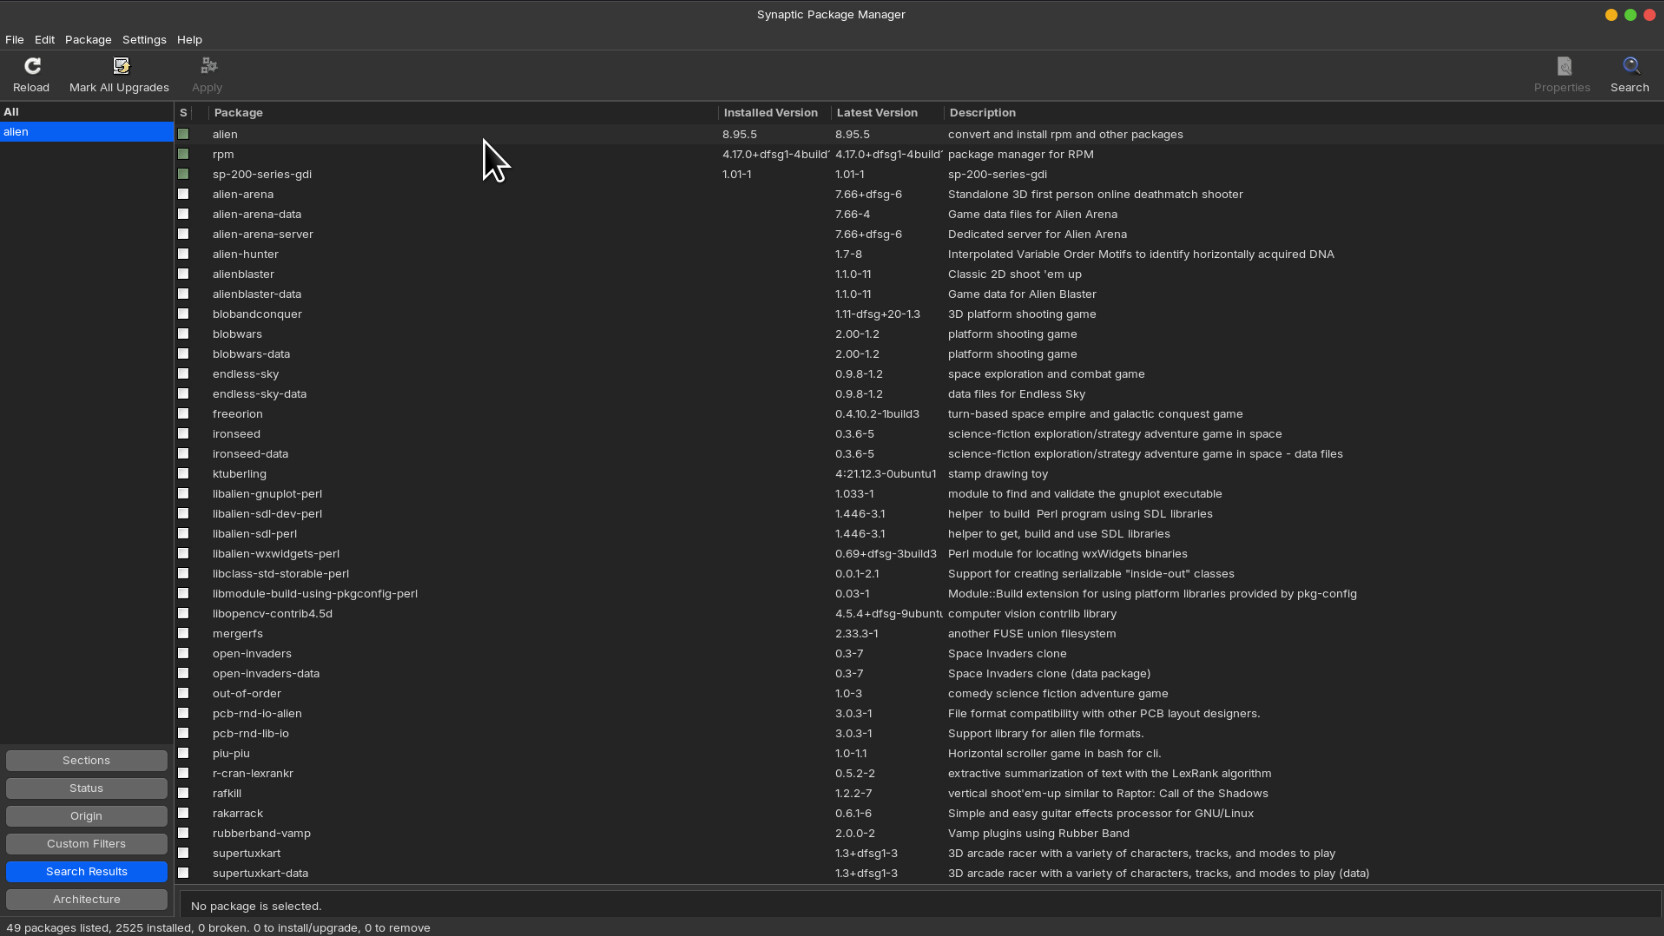Image resolution: width=1664 pixels, height=936 pixels.
Task: Mark checkbox for freeorion package
Action: click(x=183, y=414)
